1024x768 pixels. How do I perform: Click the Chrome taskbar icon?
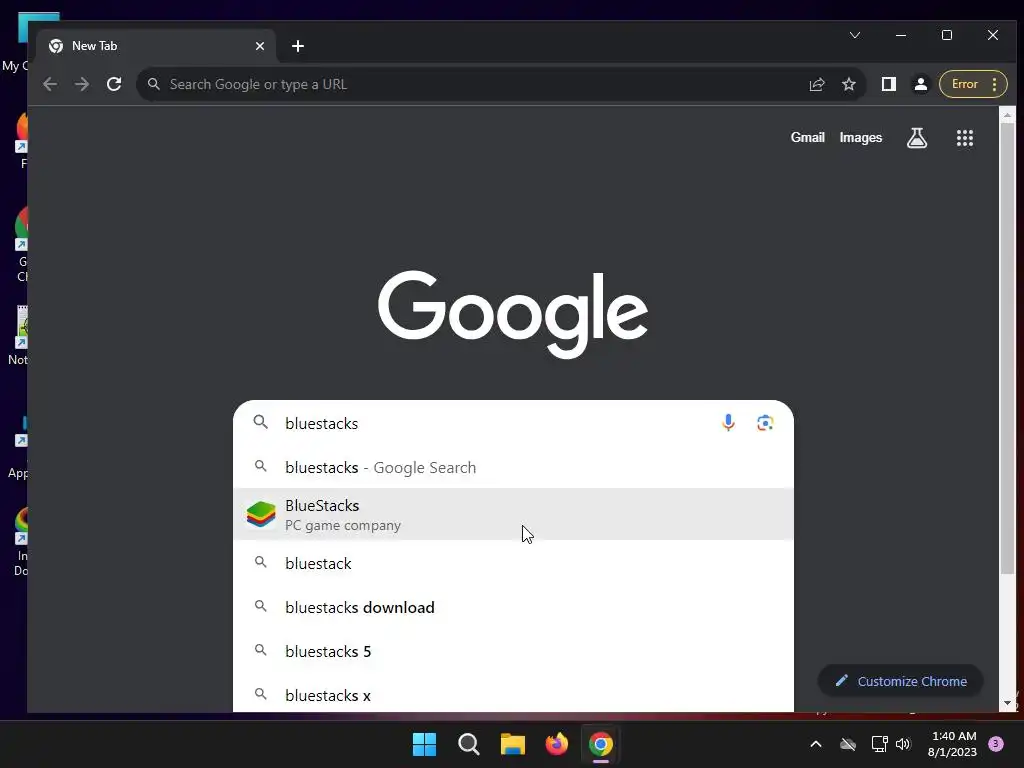coord(601,744)
